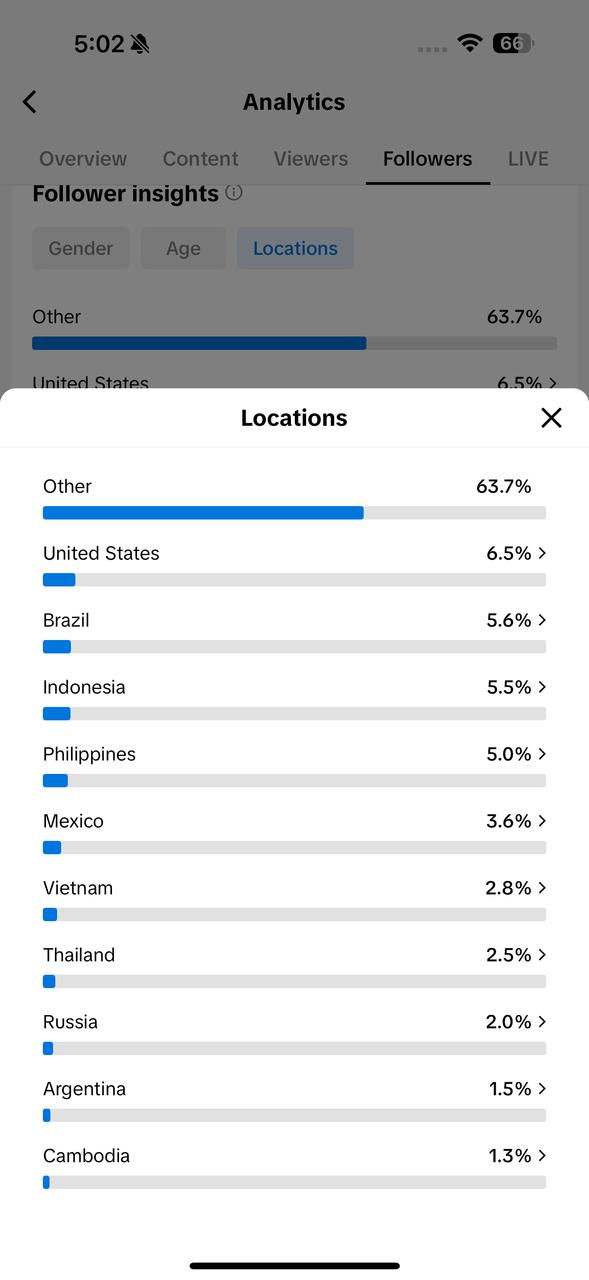
Task: Expand the Brazil location chevron
Action: 542,620
